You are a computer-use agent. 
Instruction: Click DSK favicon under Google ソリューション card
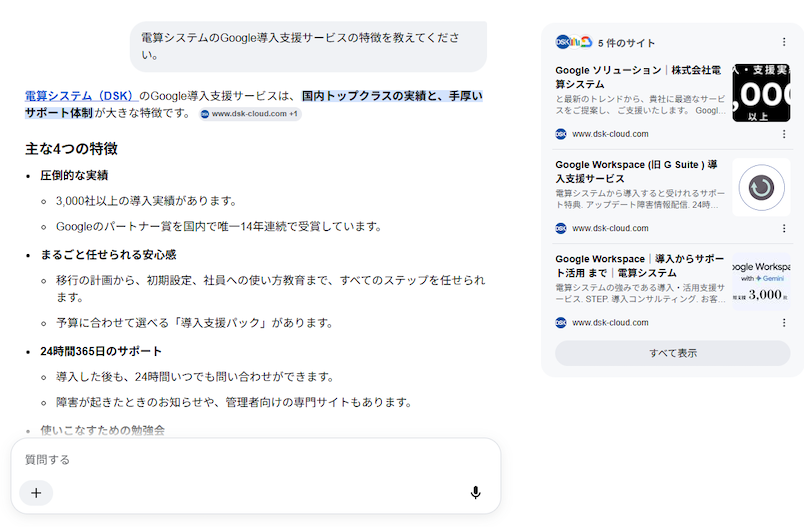pyautogui.click(x=561, y=134)
